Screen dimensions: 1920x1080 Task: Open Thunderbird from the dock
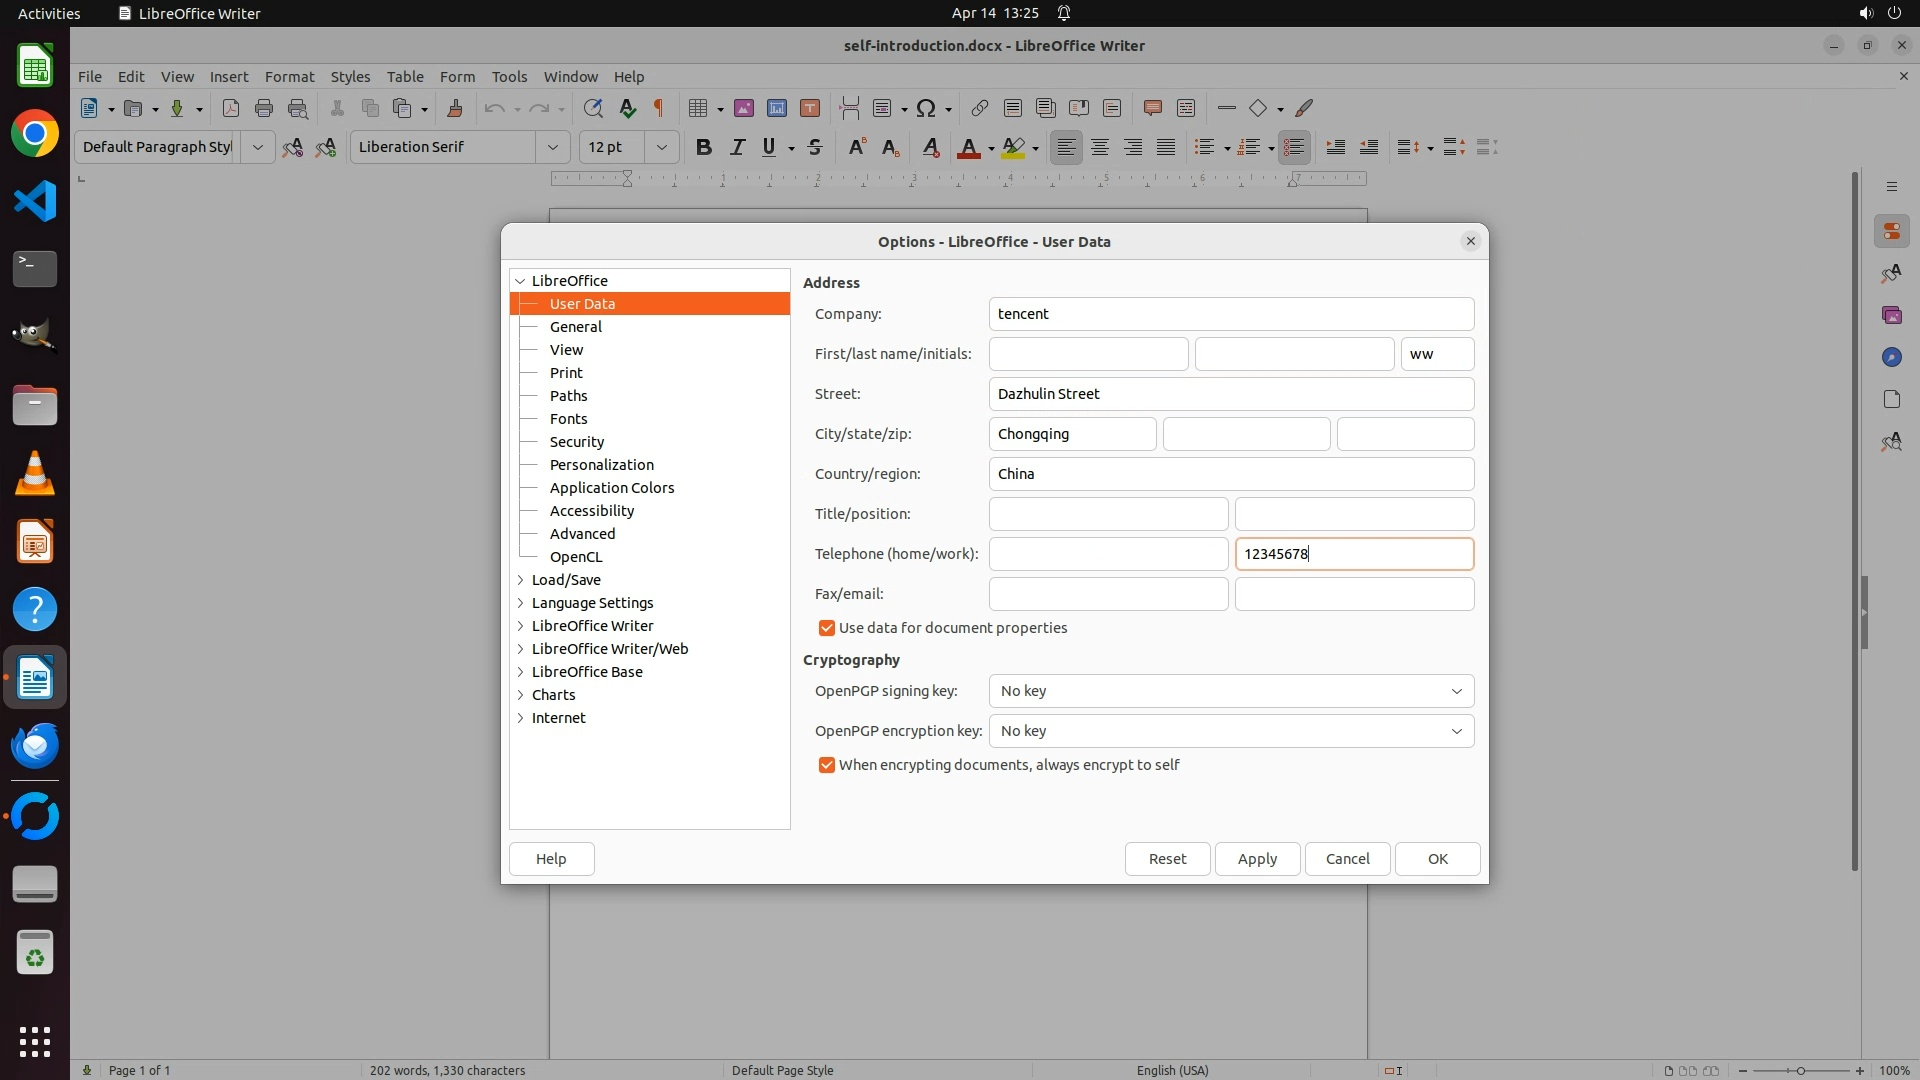click(x=35, y=746)
